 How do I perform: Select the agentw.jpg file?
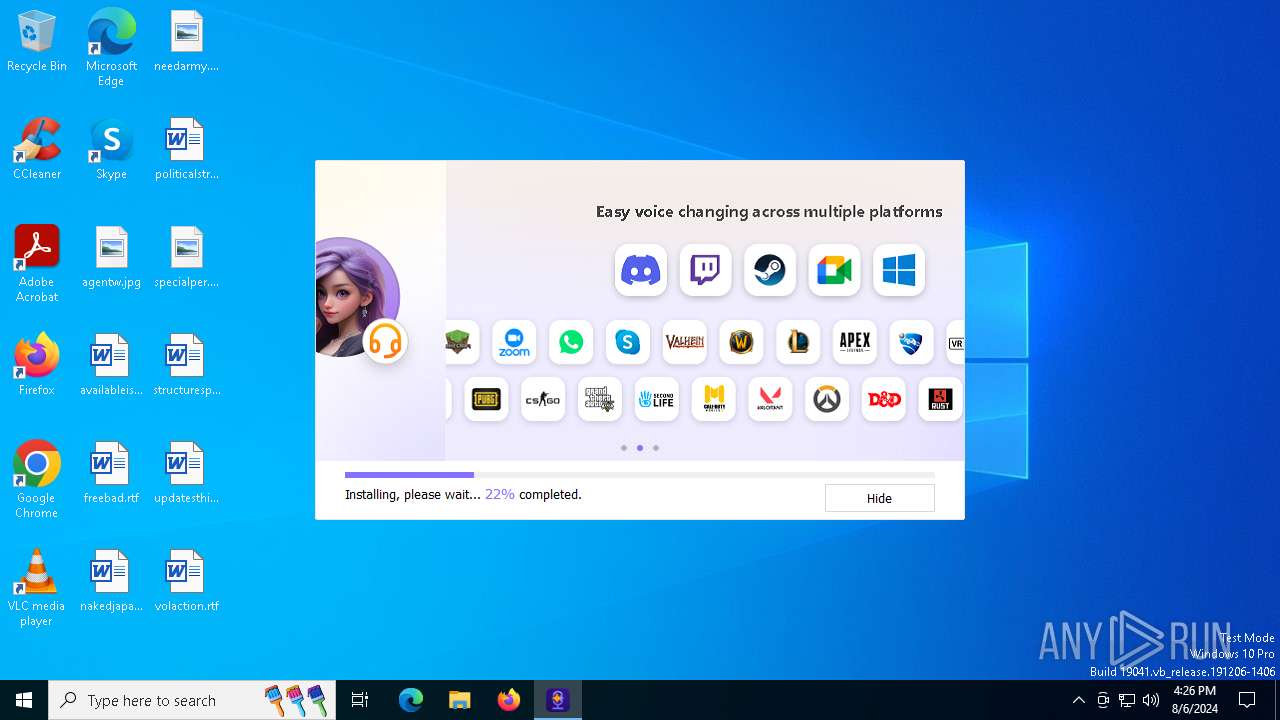coord(111,257)
